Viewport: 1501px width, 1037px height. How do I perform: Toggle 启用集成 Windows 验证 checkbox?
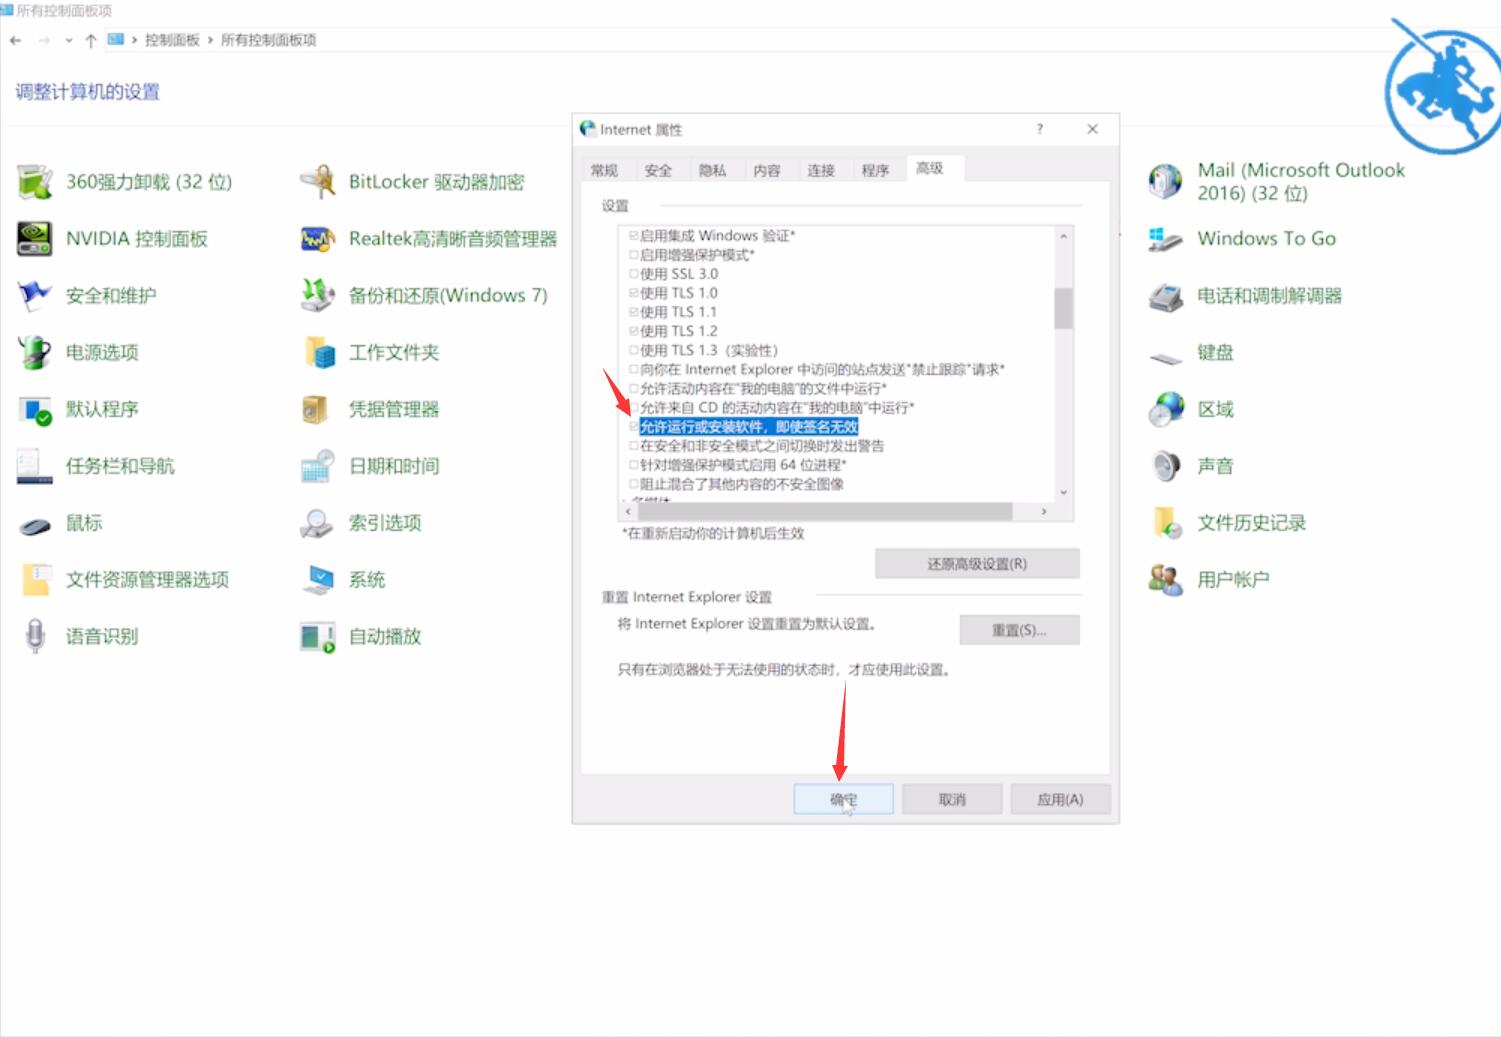633,236
